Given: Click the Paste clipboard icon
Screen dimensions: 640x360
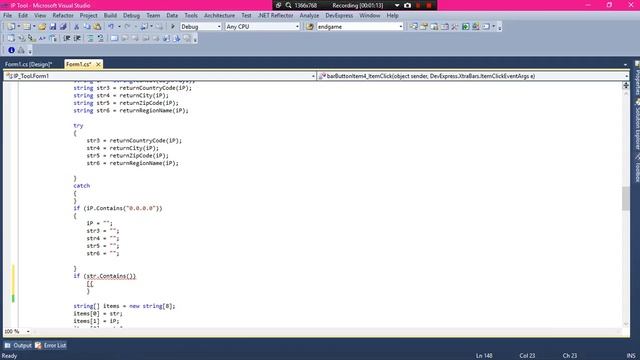Looking at the screenshot, I should coord(97,27).
